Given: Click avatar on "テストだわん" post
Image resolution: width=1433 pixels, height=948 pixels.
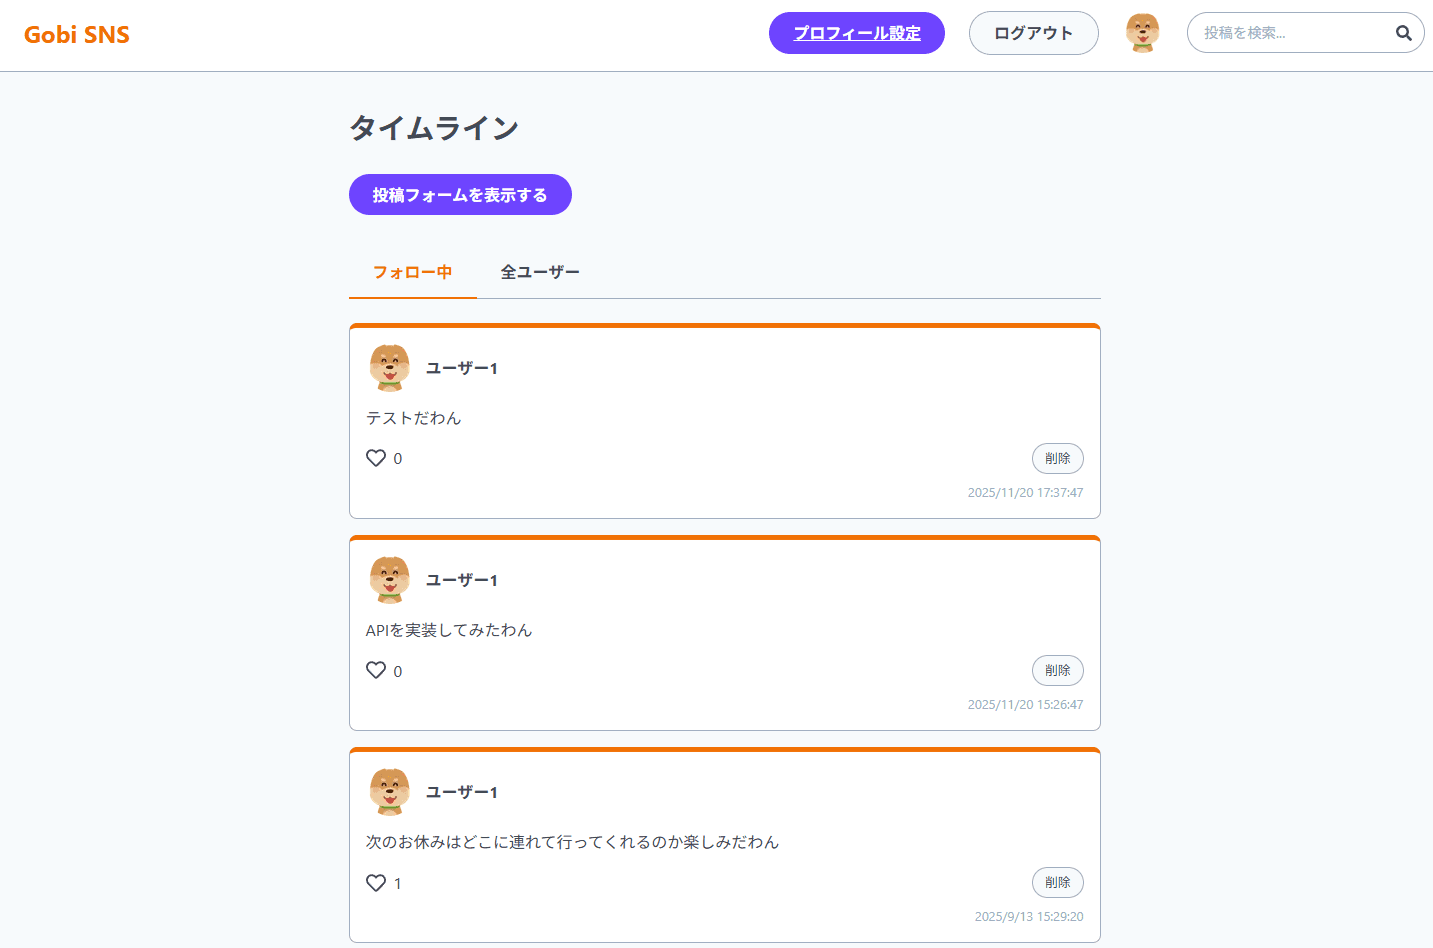Looking at the screenshot, I should pos(390,368).
